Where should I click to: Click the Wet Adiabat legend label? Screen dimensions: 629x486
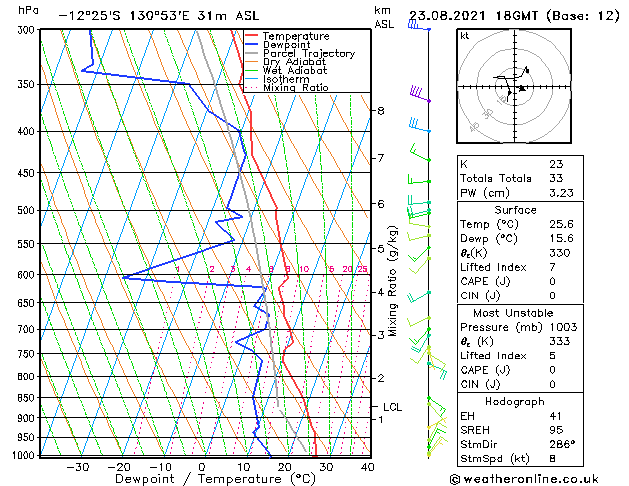tap(295, 70)
